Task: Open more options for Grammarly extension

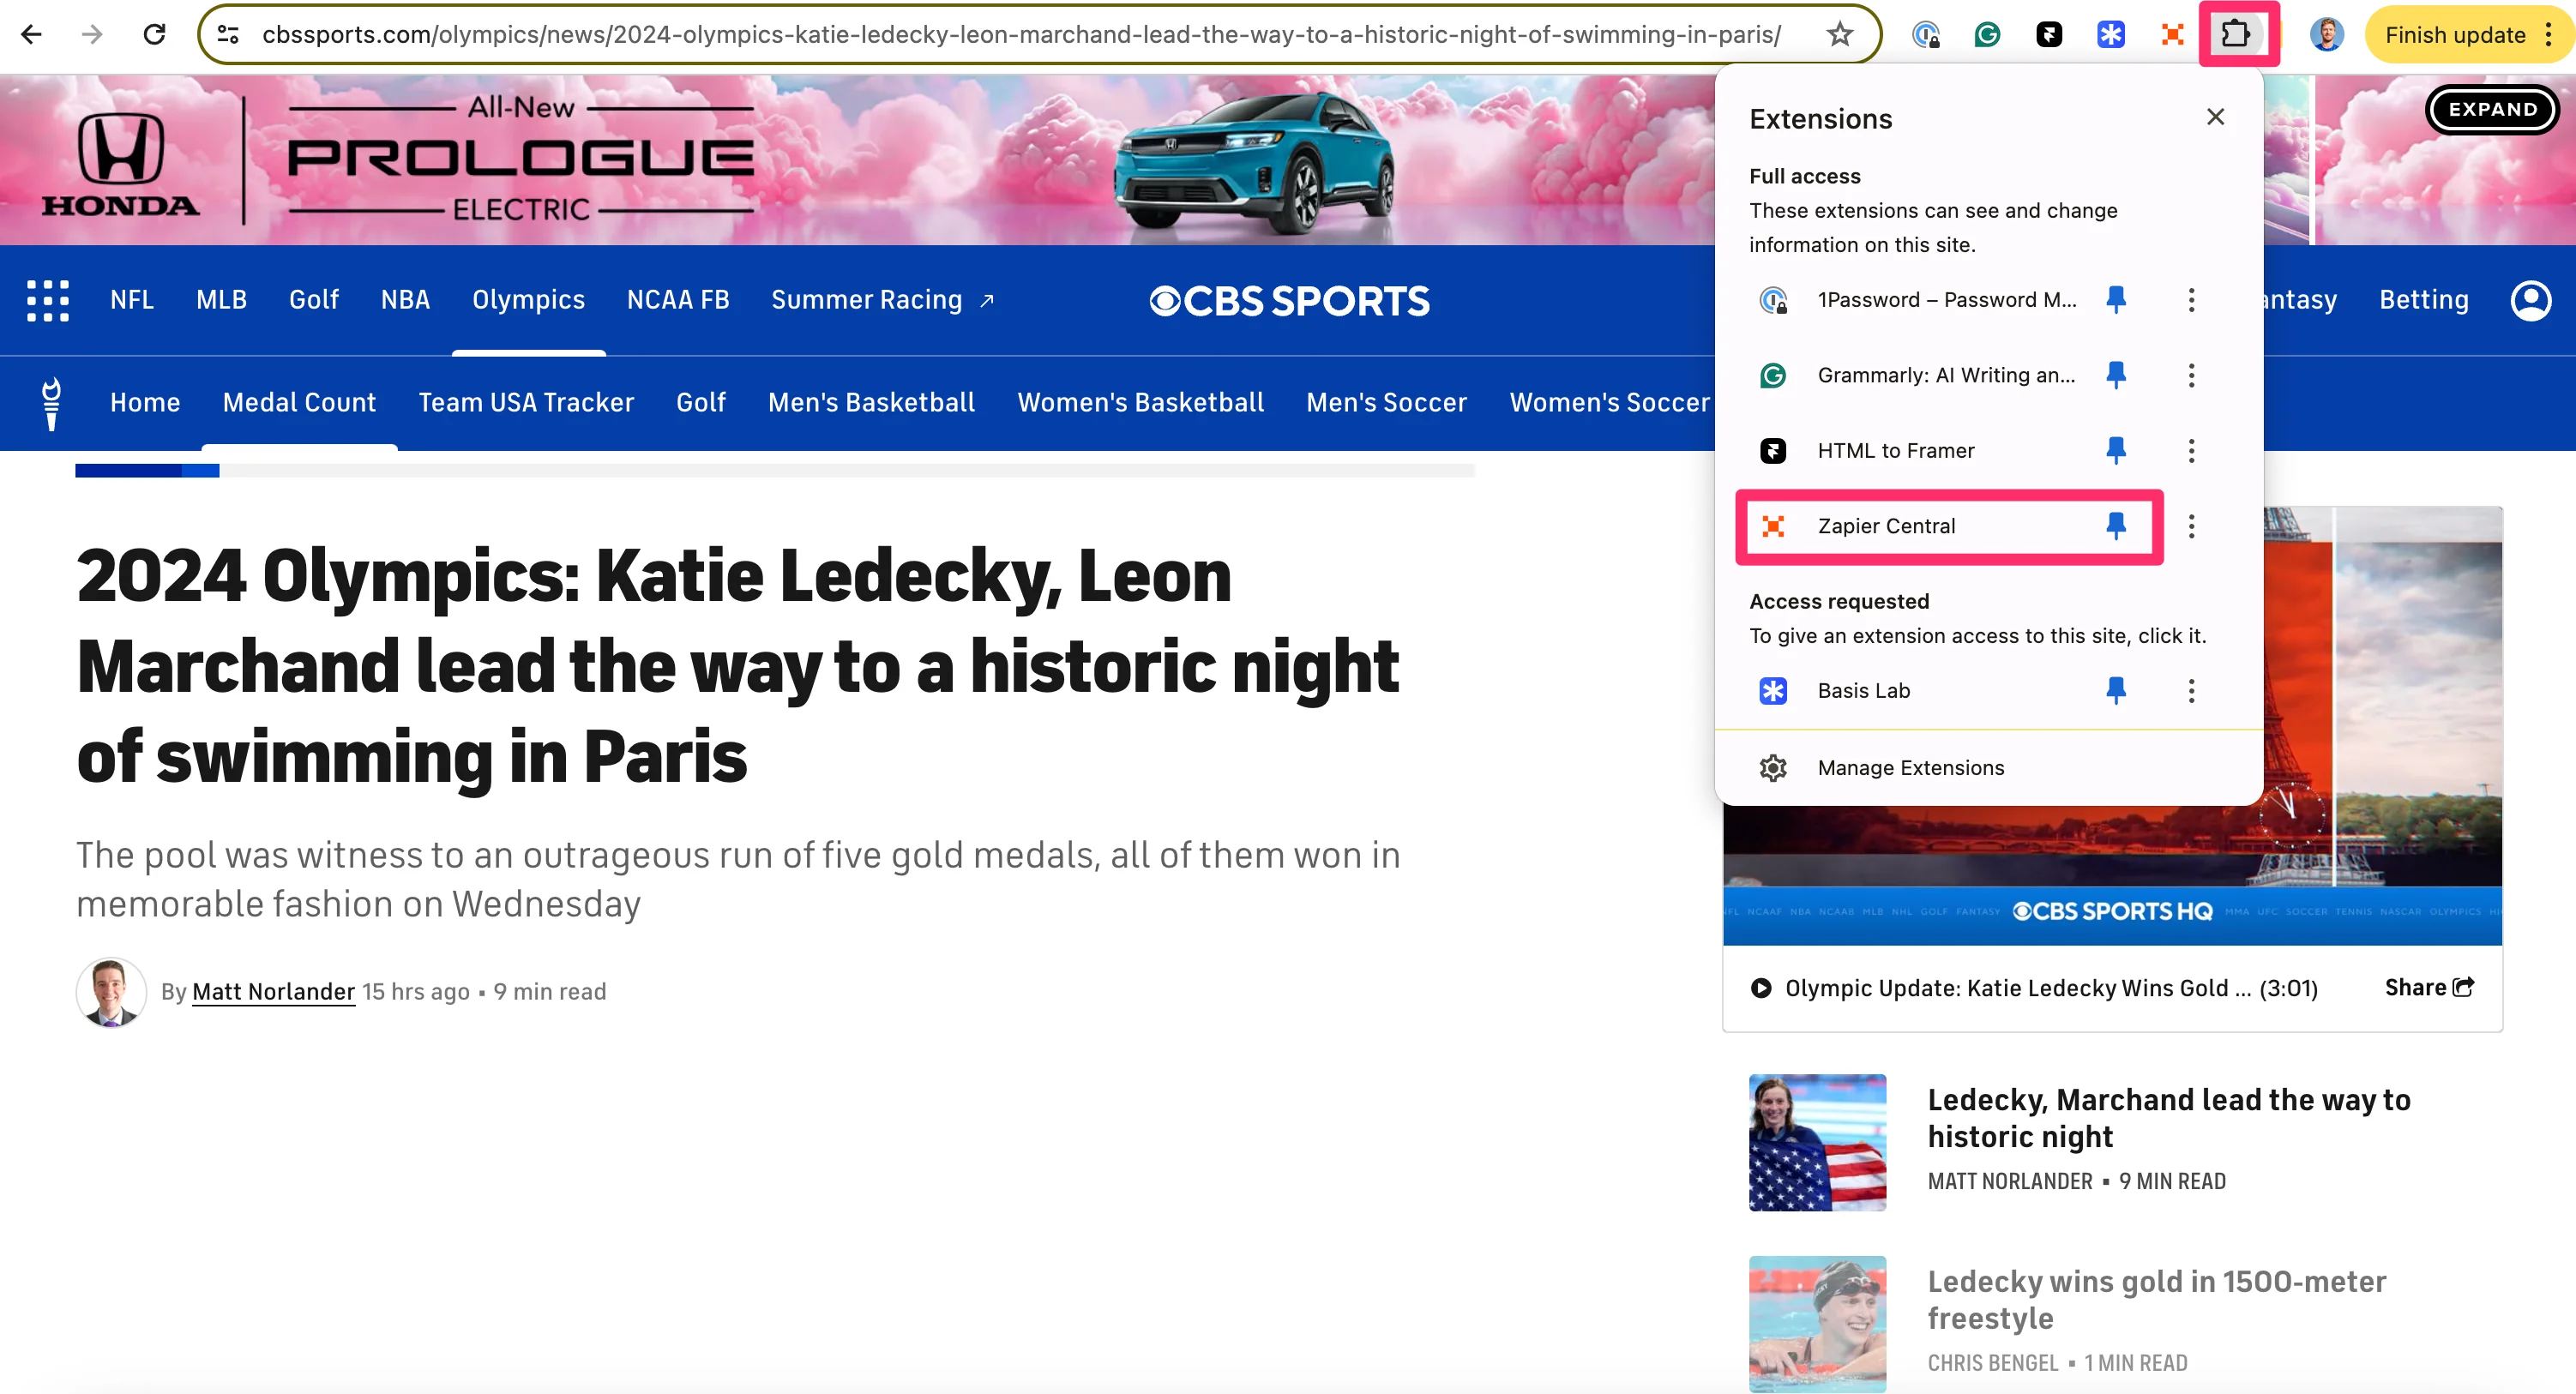Action: point(2191,375)
